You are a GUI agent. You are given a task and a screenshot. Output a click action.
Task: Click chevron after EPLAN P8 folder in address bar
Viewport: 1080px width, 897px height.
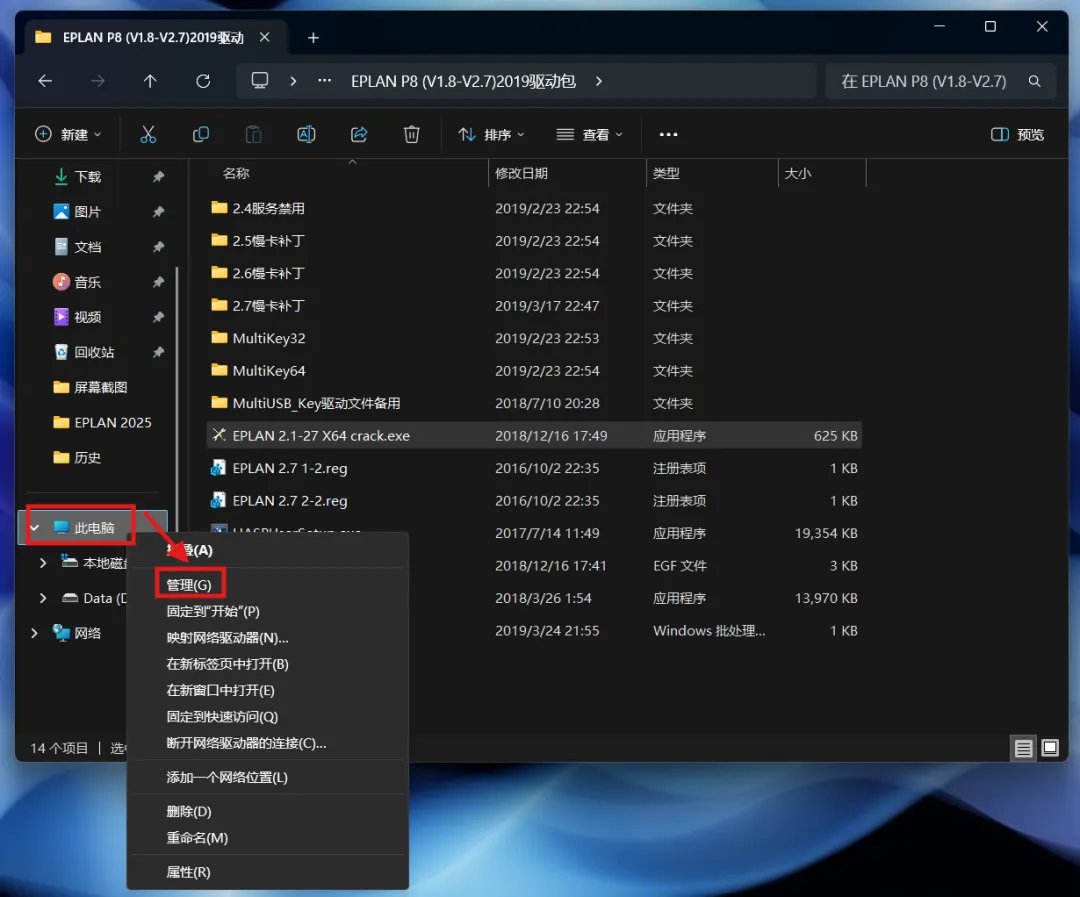click(599, 81)
